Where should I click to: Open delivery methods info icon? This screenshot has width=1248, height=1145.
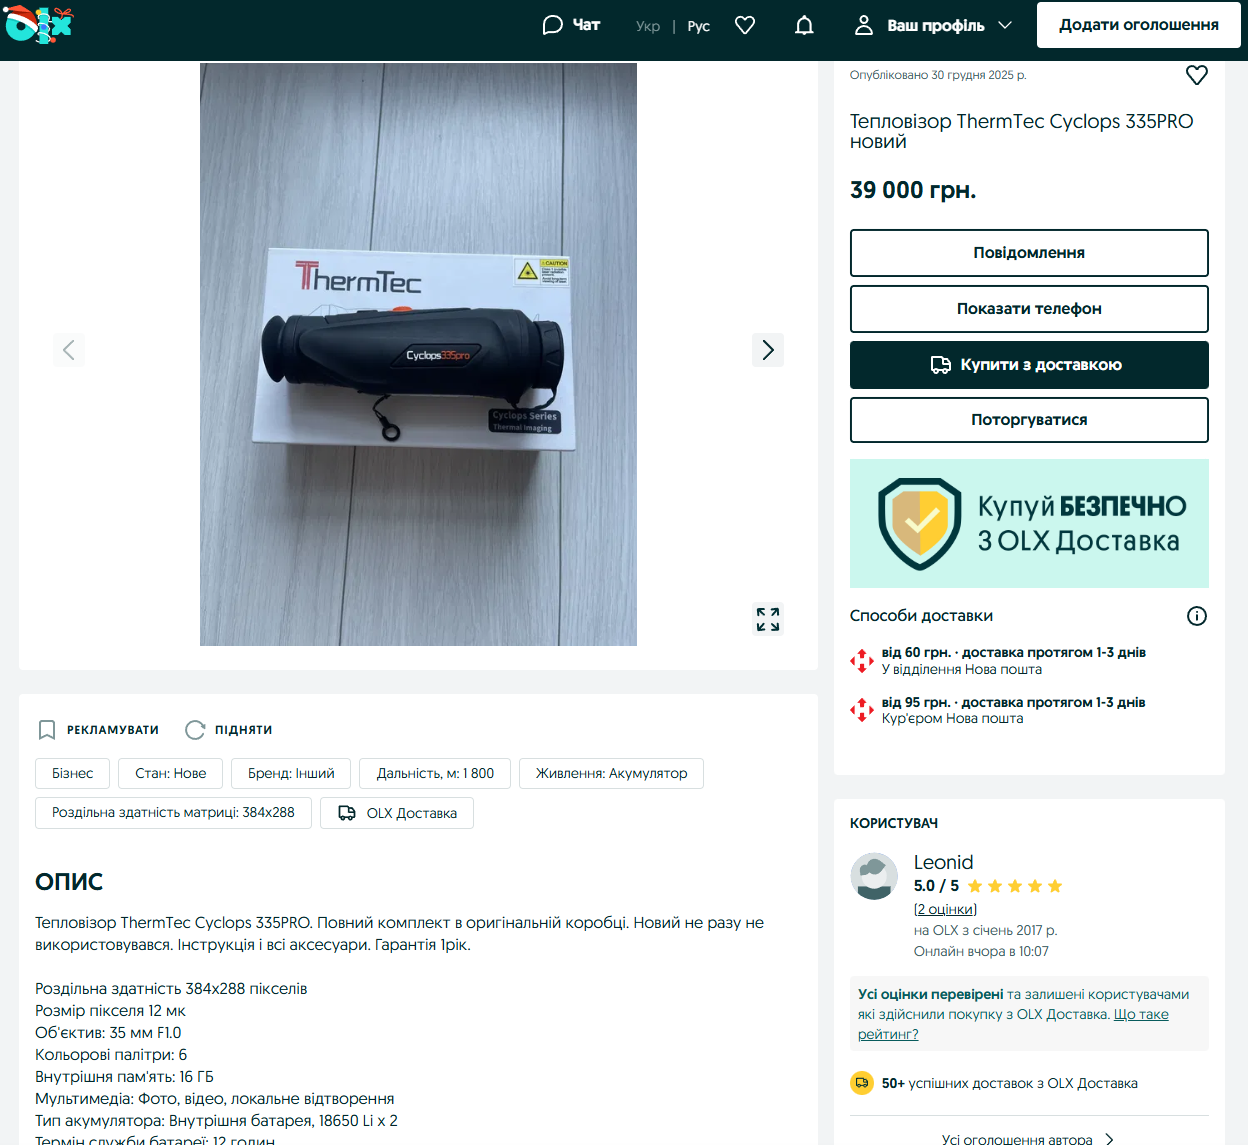point(1197,616)
